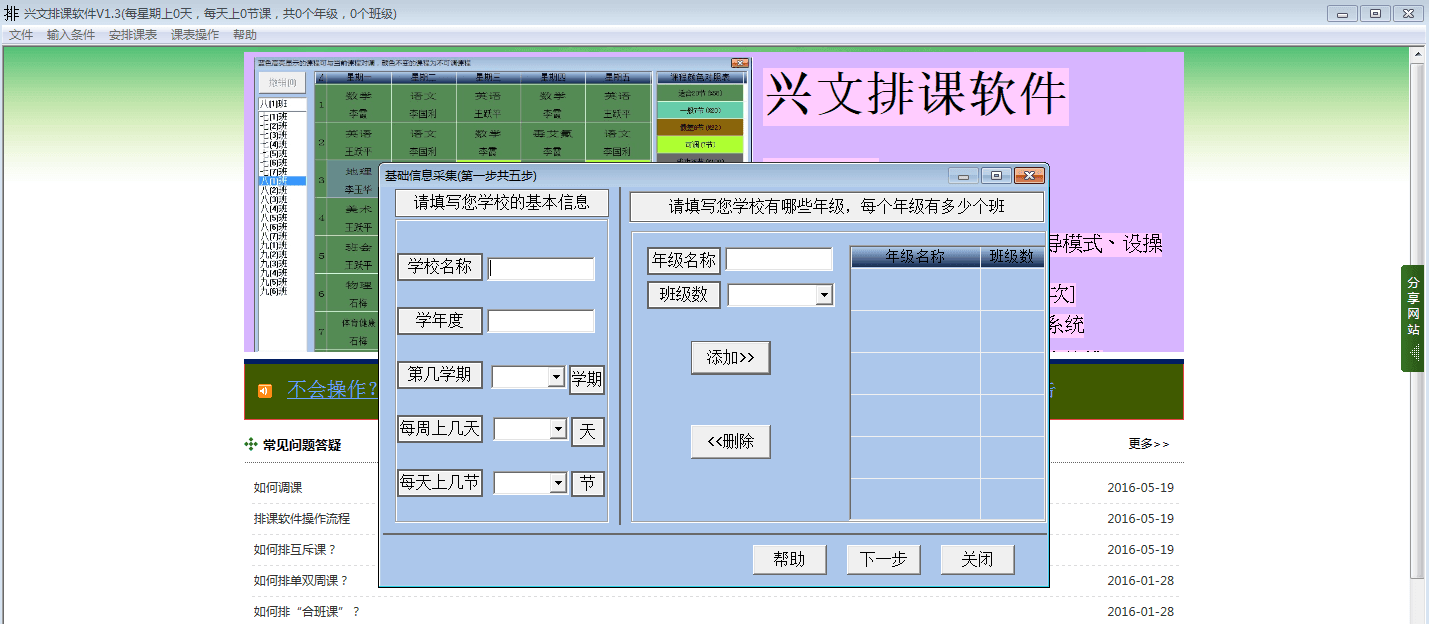Click the 更多>> link

pyautogui.click(x=1149, y=444)
